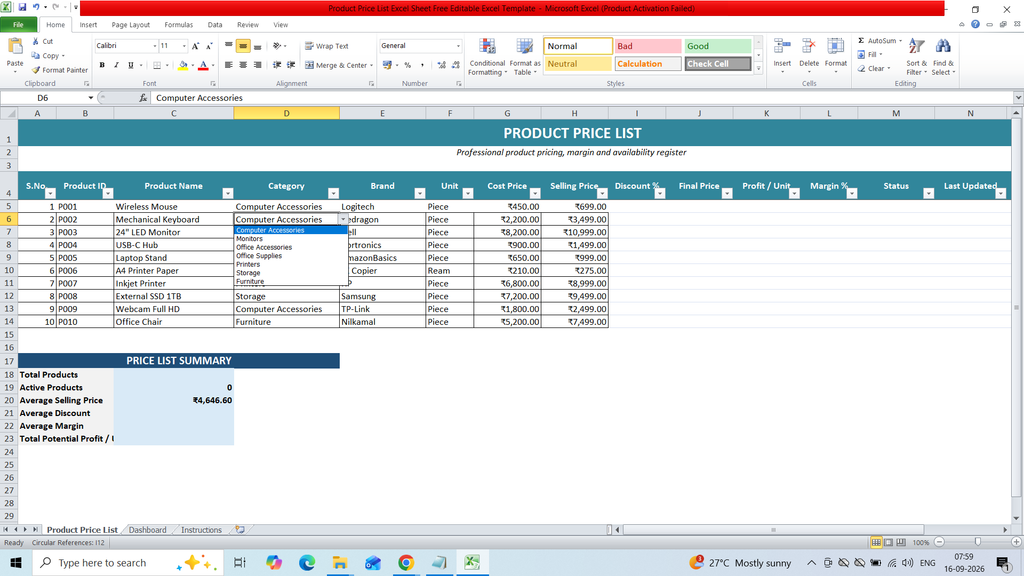Apply the Neutral cell style
The image size is (1024, 576).
[577, 64]
